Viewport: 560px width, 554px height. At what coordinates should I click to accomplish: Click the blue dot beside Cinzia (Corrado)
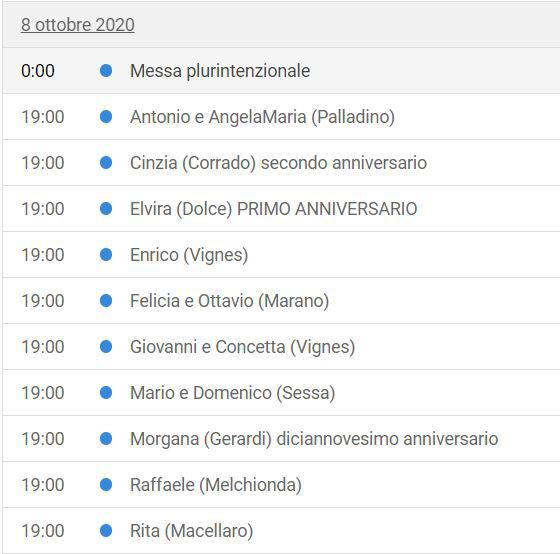[106, 163]
